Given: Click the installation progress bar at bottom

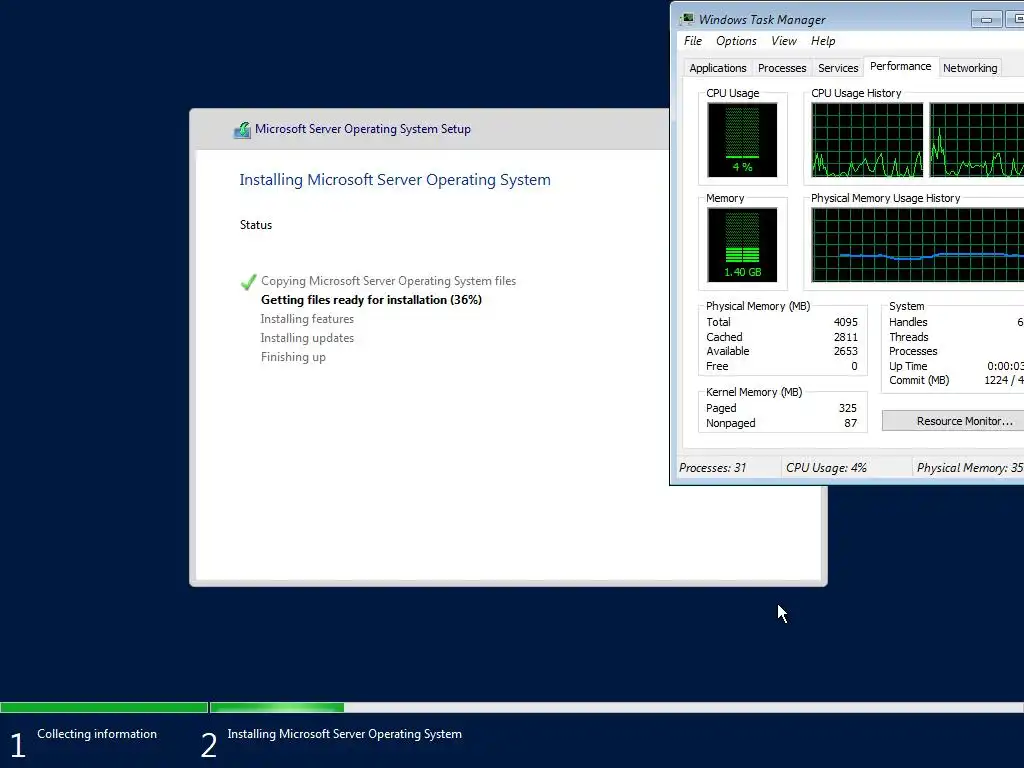Looking at the screenshot, I should point(512,707).
